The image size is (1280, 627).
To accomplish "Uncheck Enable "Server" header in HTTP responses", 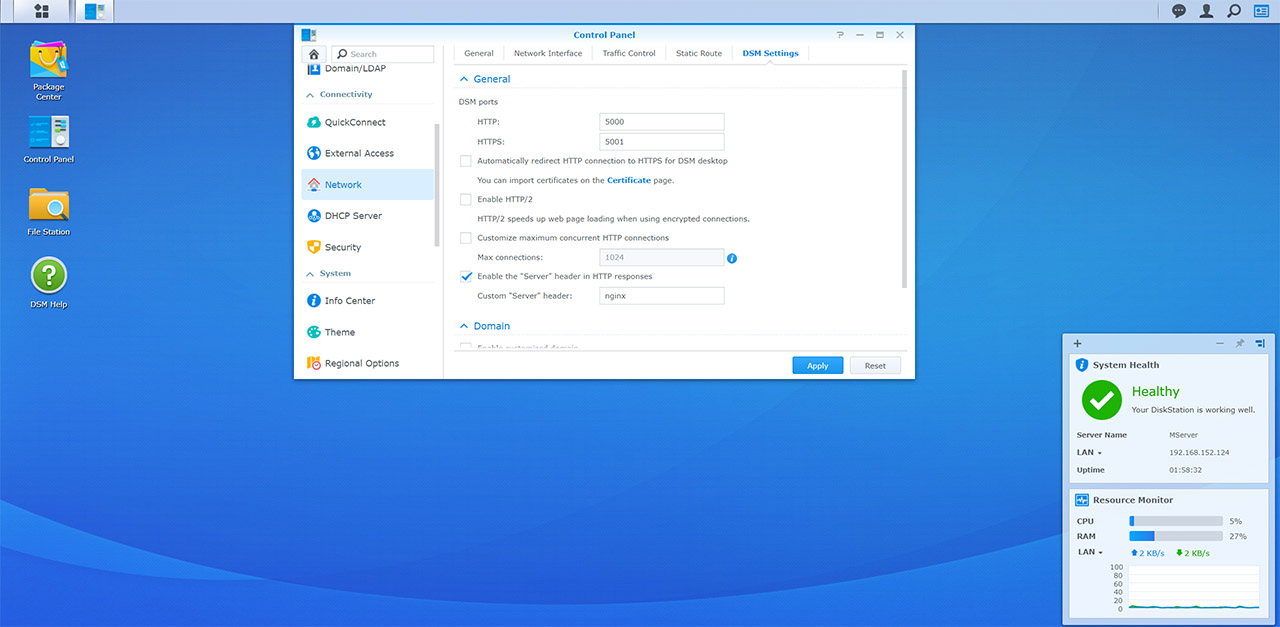I will coord(465,276).
